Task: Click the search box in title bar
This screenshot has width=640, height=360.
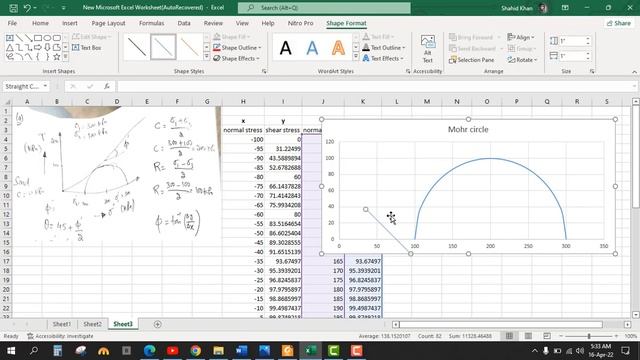Action: tap(324, 8)
